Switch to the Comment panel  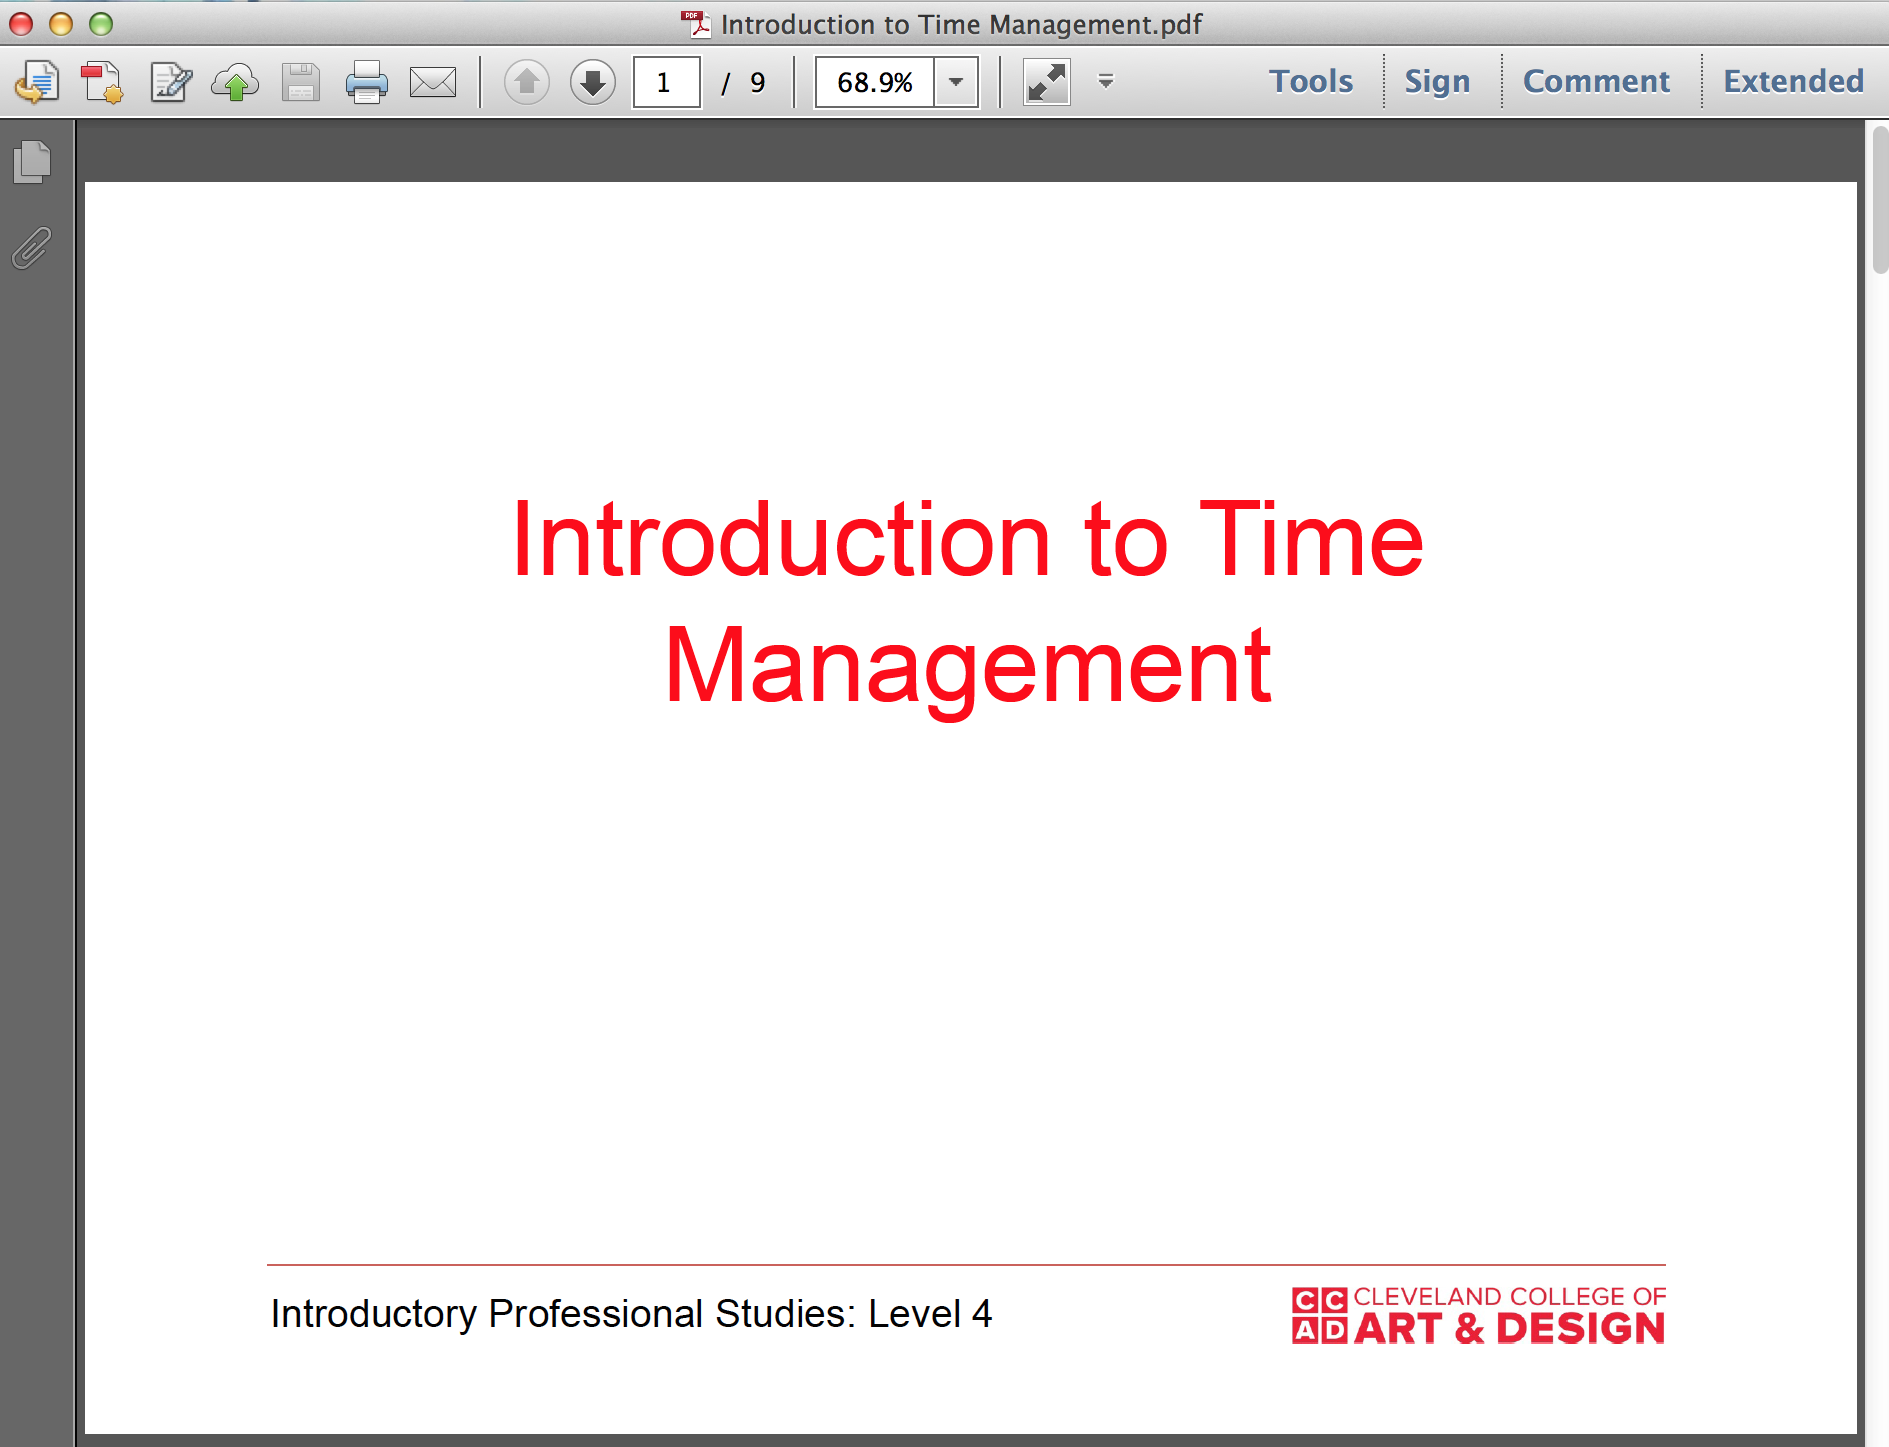1596,81
